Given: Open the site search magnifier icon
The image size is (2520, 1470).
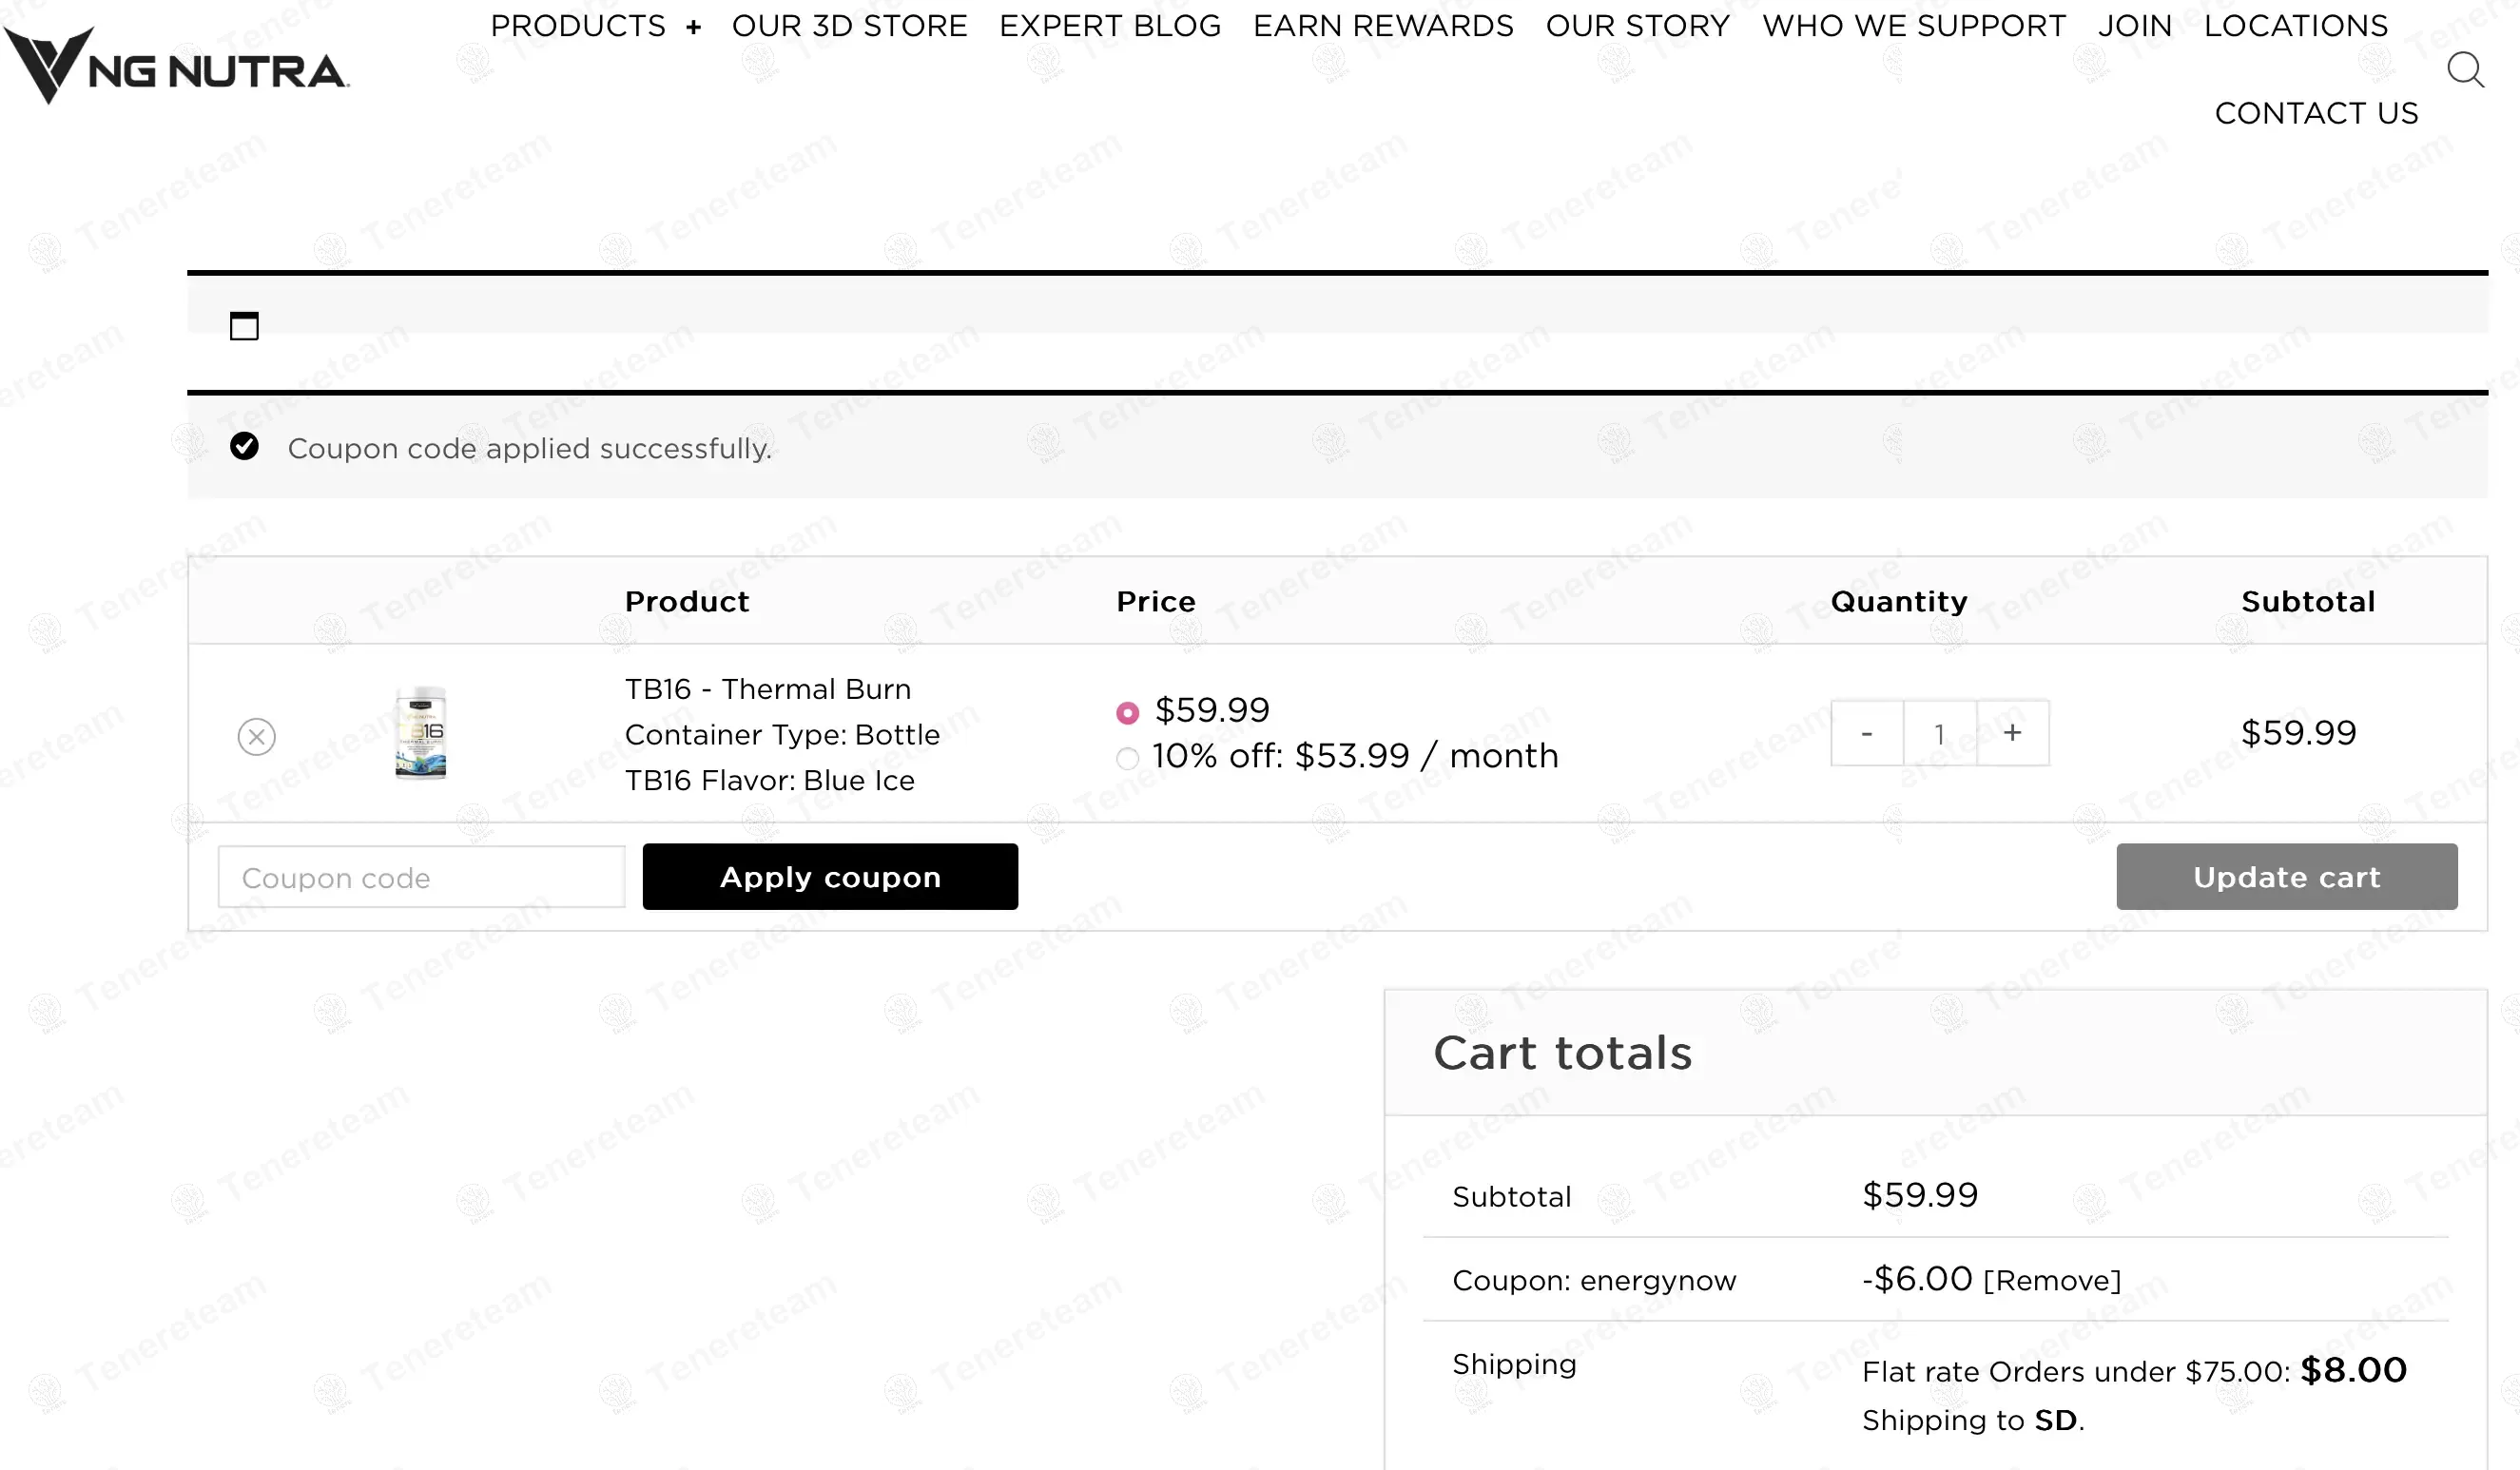Looking at the screenshot, I should coord(2465,70).
